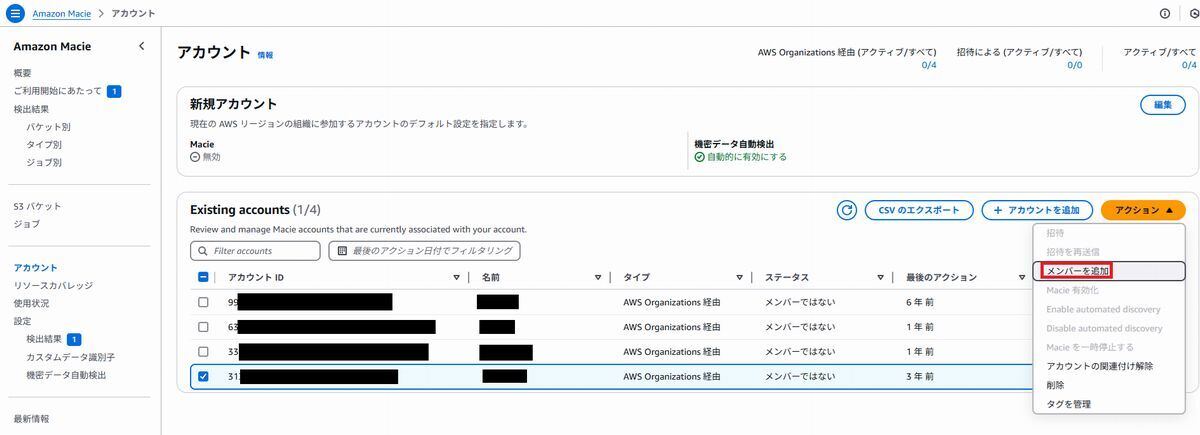Click the Amazon Macie breadcrumb link
The width and height of the screenshot is (1200, 435).
60,13
